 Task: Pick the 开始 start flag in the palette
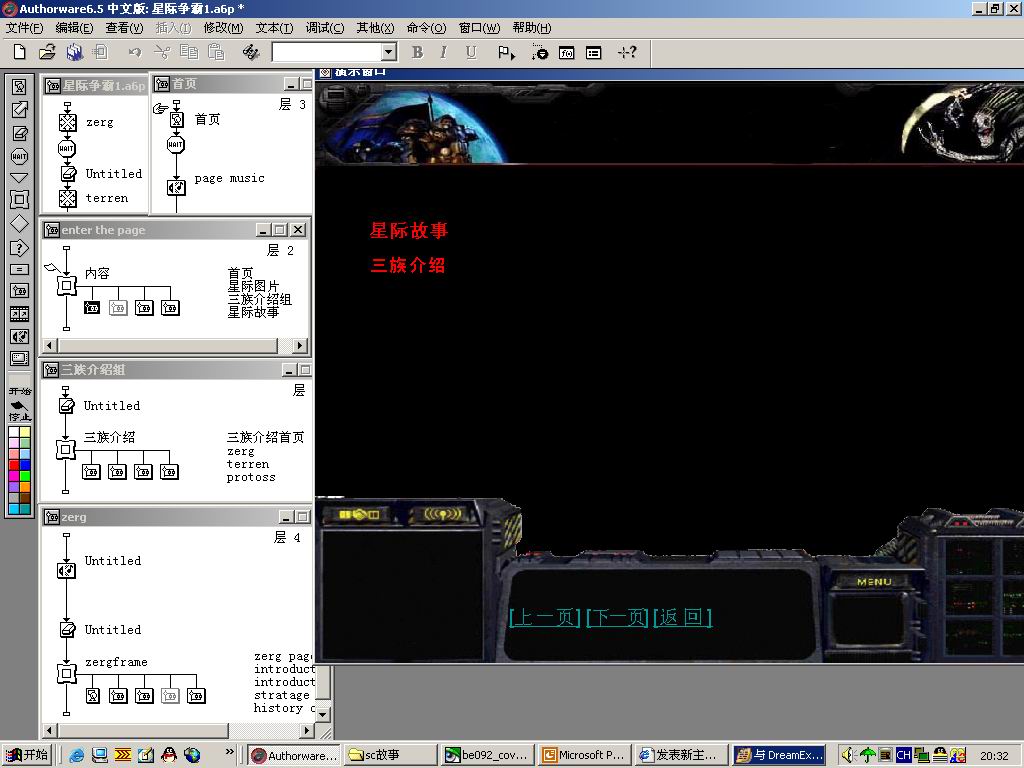coord(20,392)
